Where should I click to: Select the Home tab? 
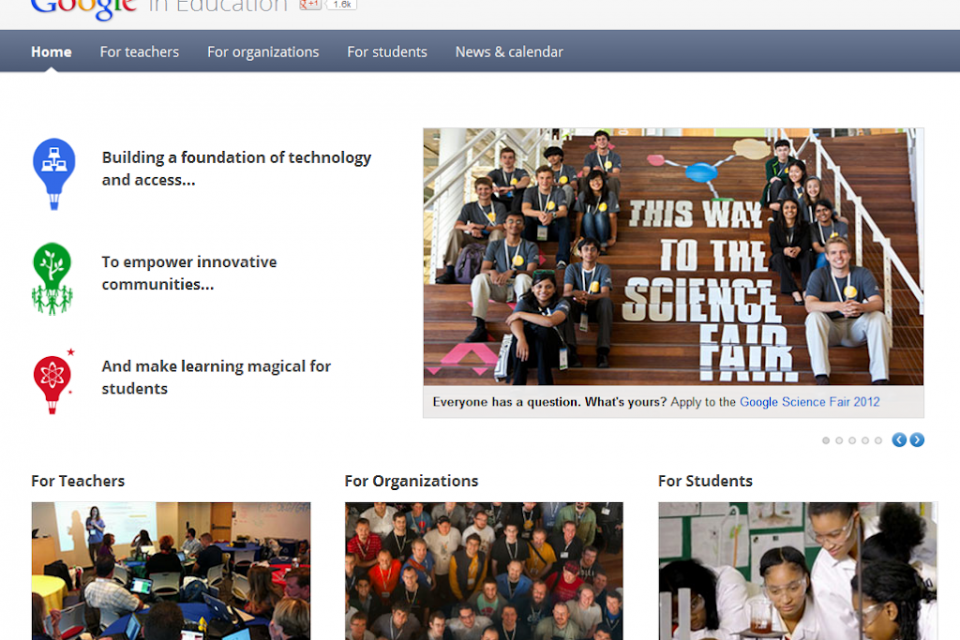click(x=51, y=52)
